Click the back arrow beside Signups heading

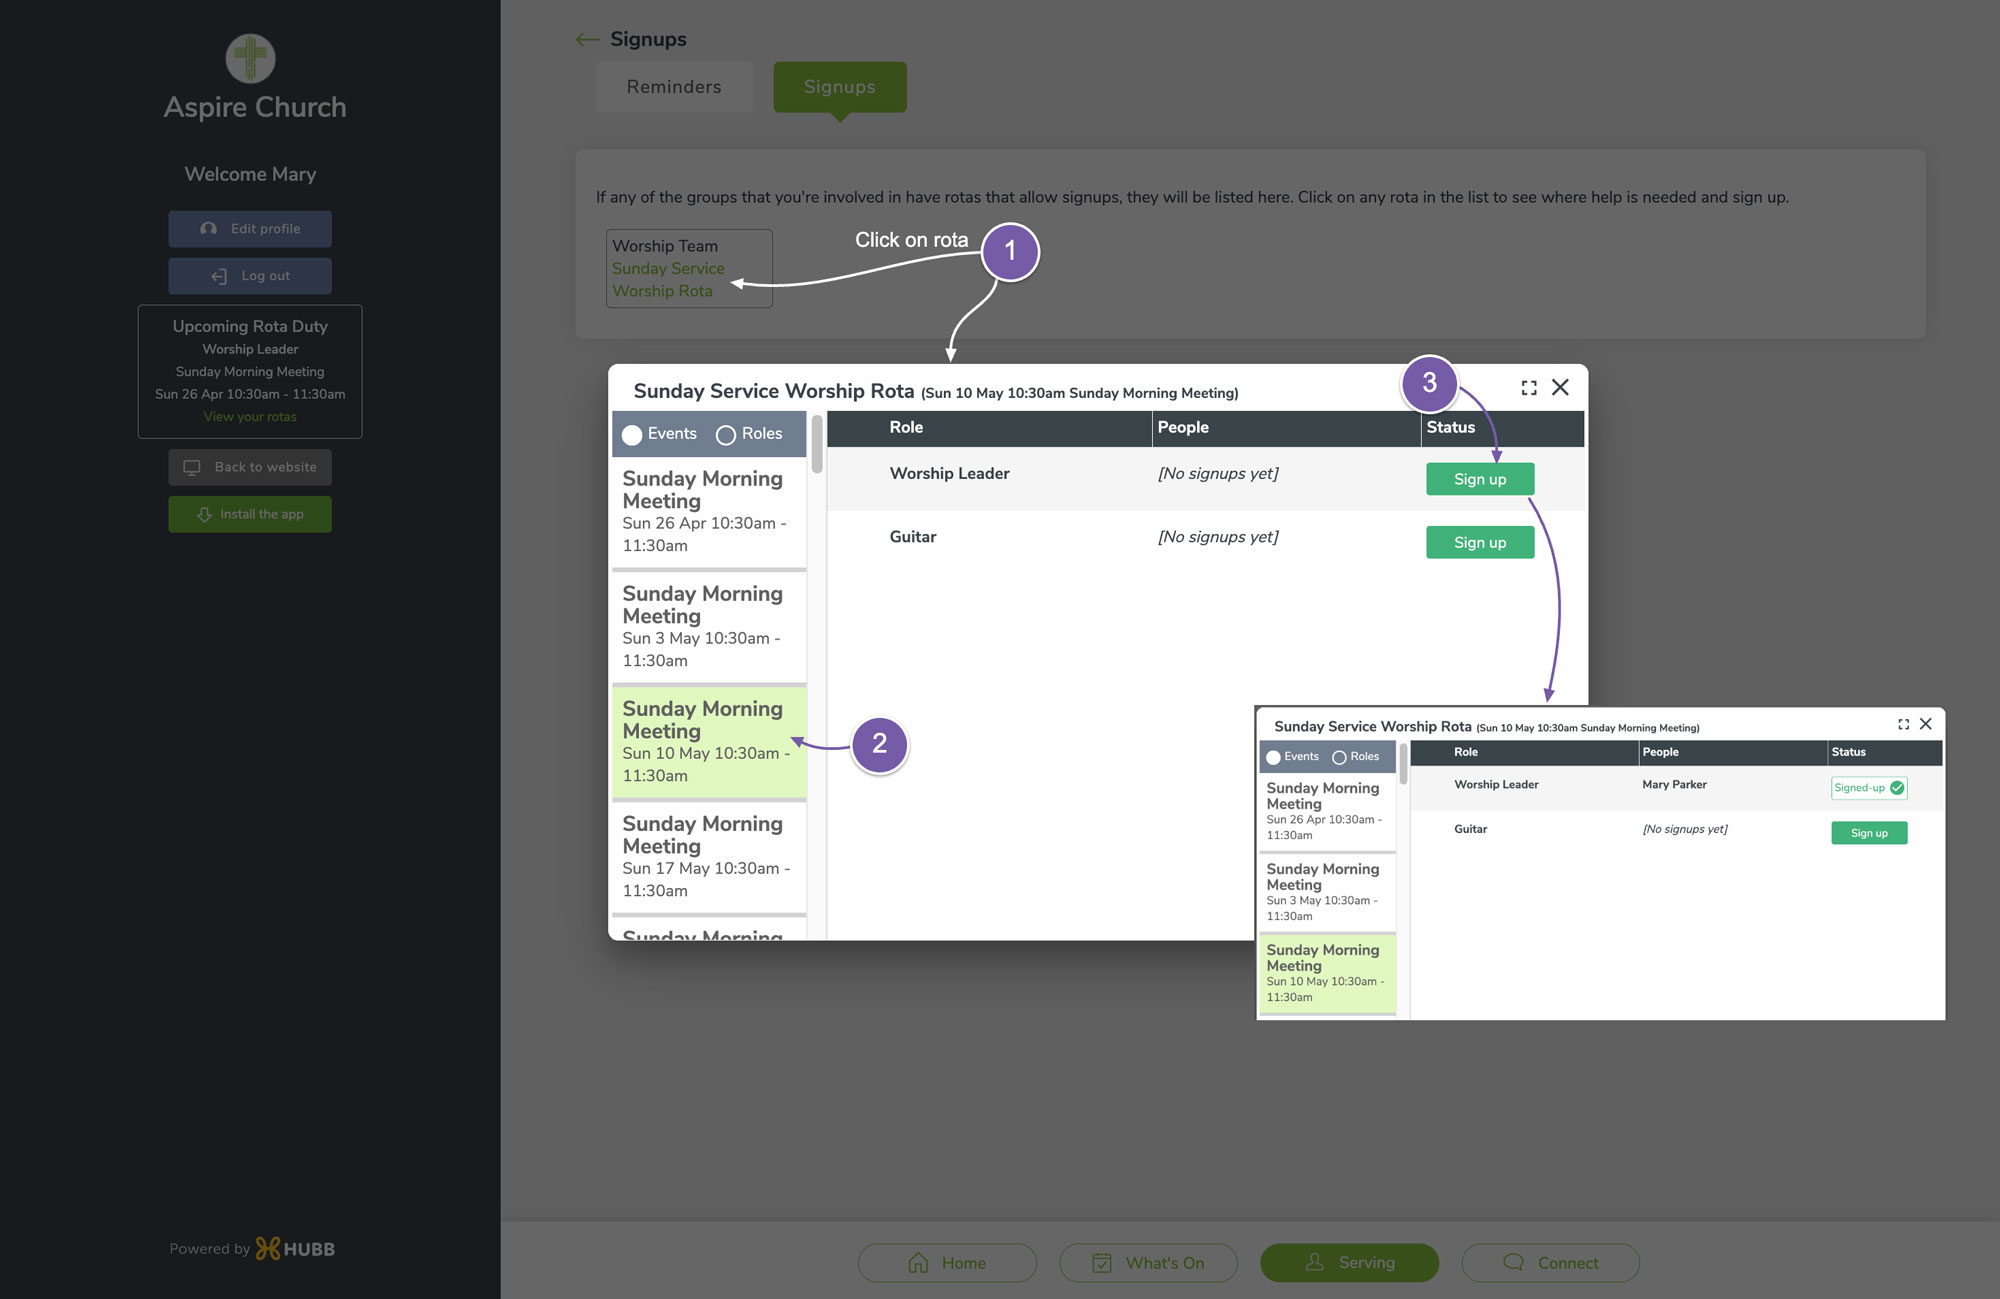[x=587, y=40]
